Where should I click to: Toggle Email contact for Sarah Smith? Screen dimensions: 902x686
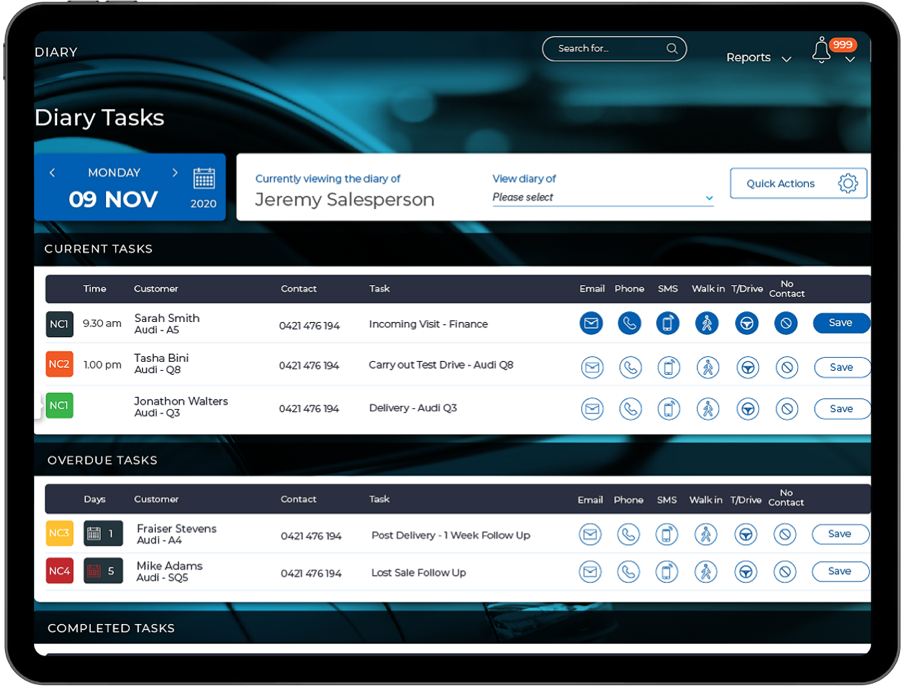pos(591,323)
